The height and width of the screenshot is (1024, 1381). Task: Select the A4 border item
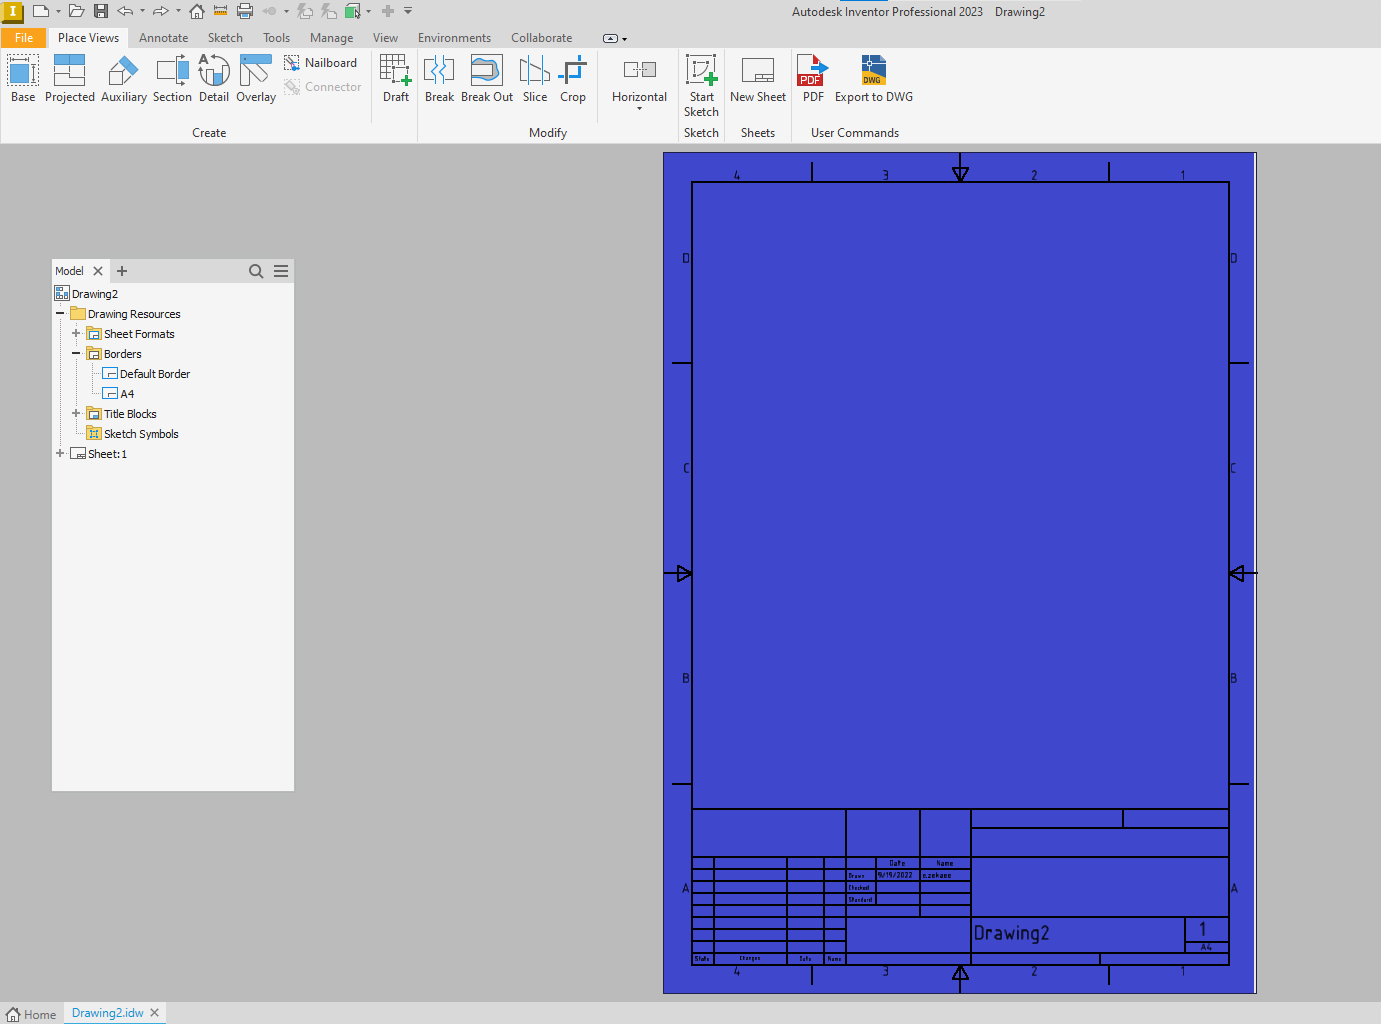118,394
